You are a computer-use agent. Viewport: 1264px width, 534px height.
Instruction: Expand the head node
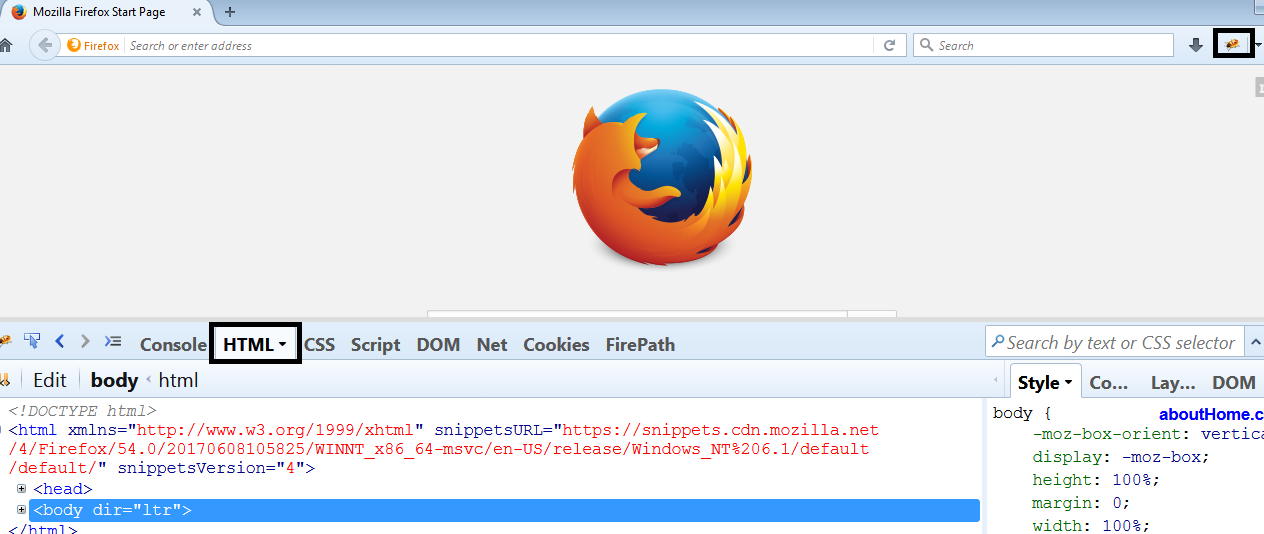point(22,489)
